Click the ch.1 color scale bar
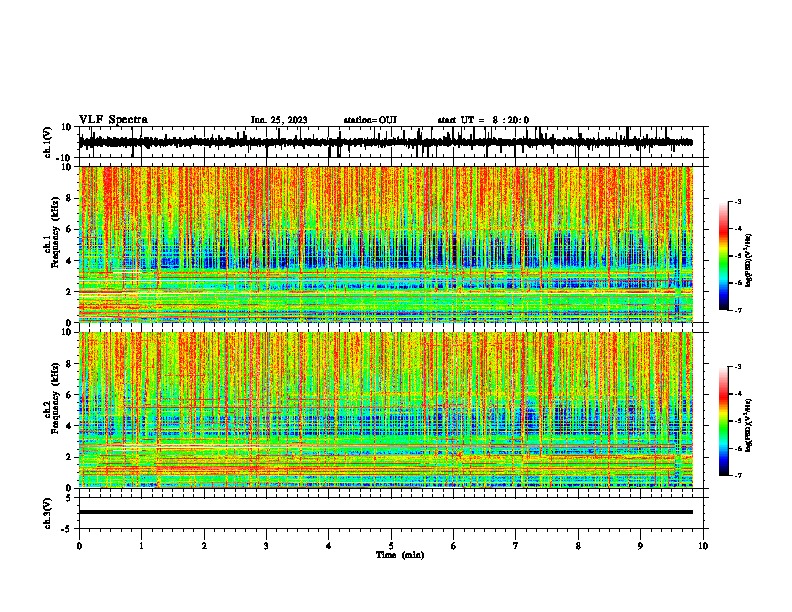This screenshot has height=612, width=792. tap(724, 256)
